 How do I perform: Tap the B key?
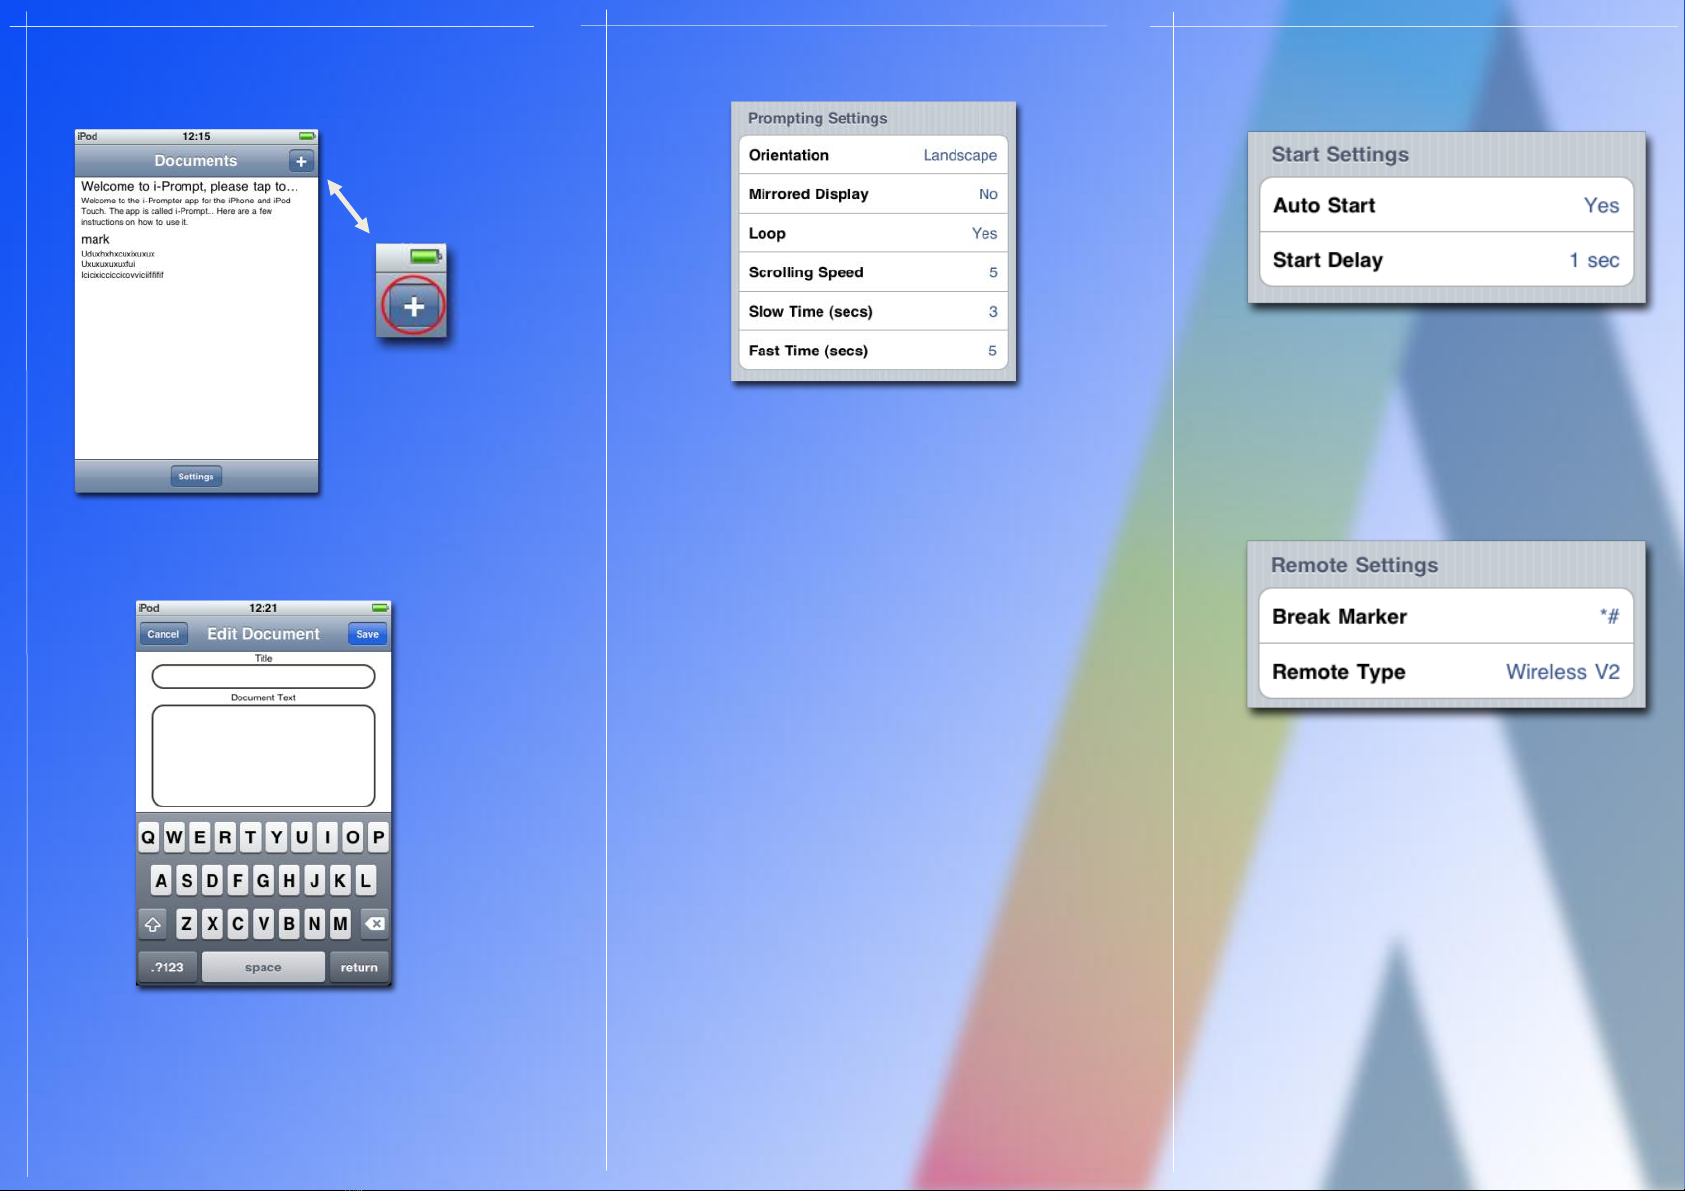point(289,924)
